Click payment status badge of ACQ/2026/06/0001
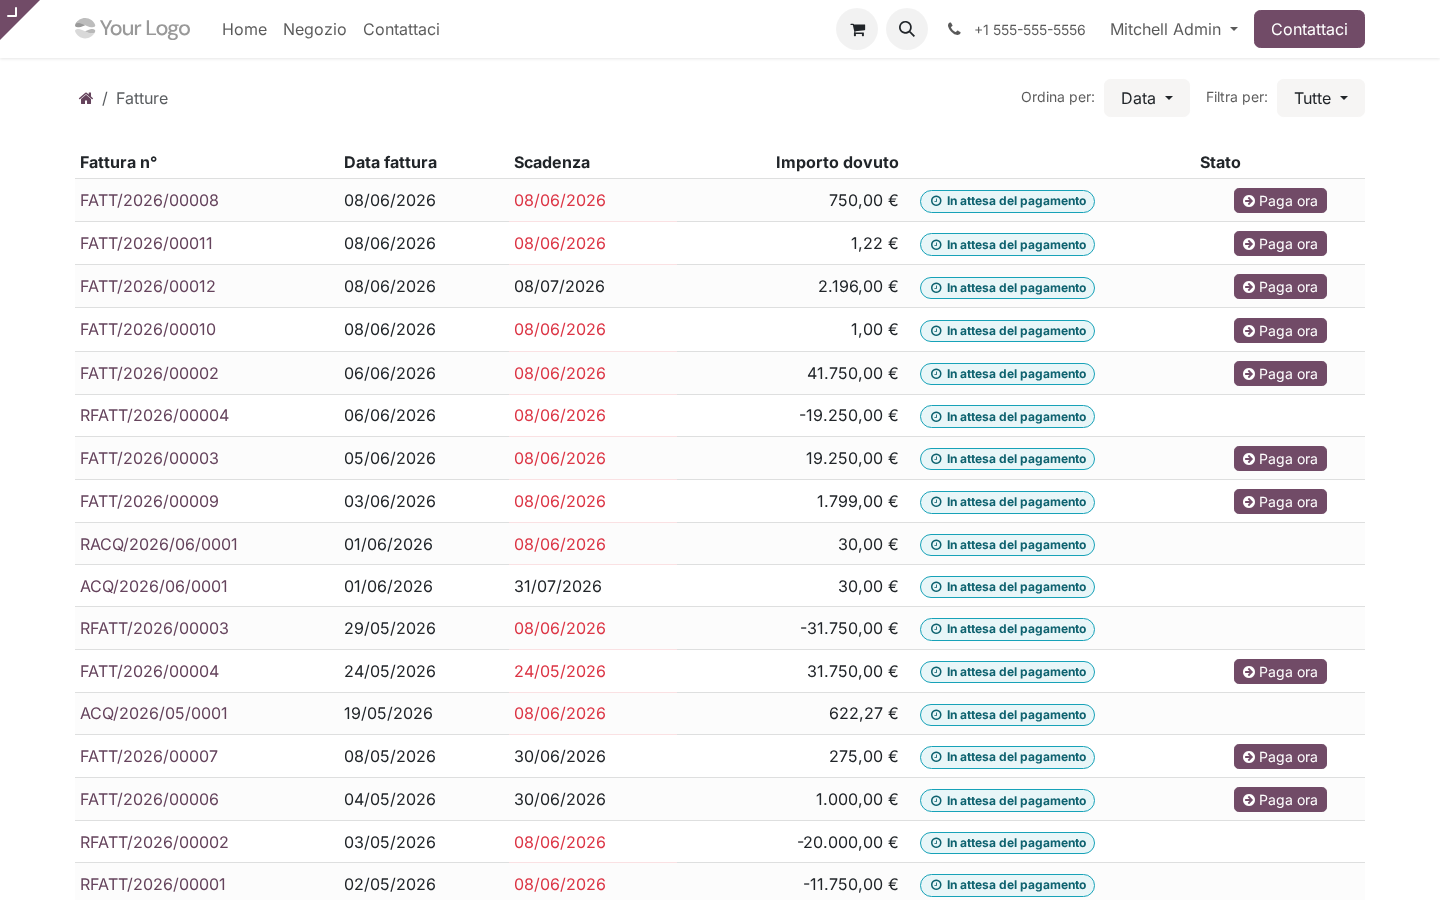Image resolution: width=1440 pixels, height=900 pixels. [x=1007, y=587]
